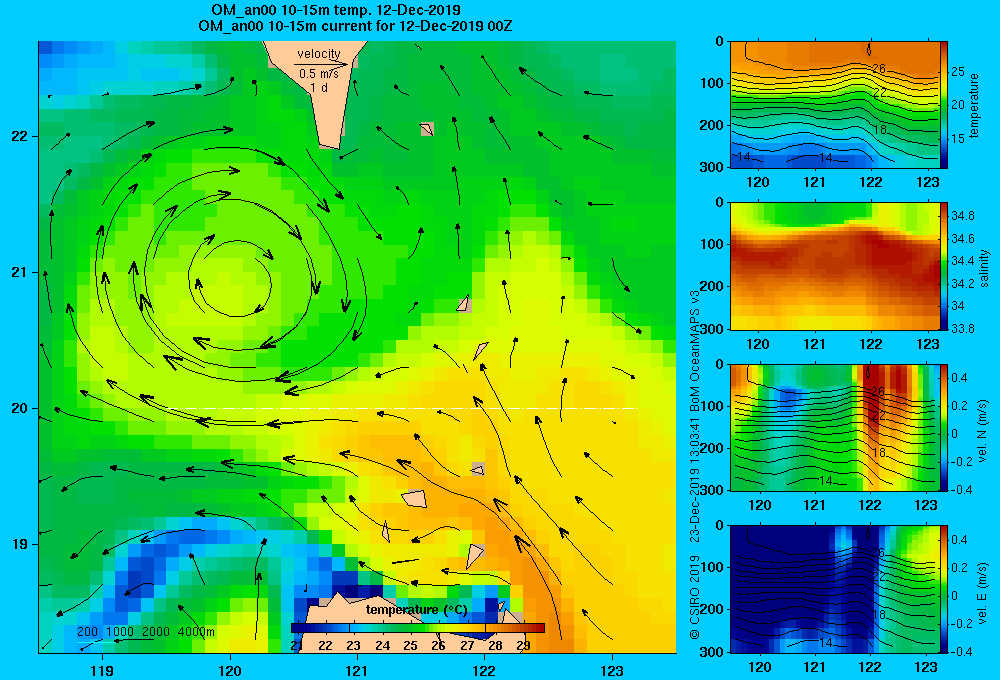Click the "33.8" salinity colorbar value
The image size is (1000, 680).
(x=962, y=329)
